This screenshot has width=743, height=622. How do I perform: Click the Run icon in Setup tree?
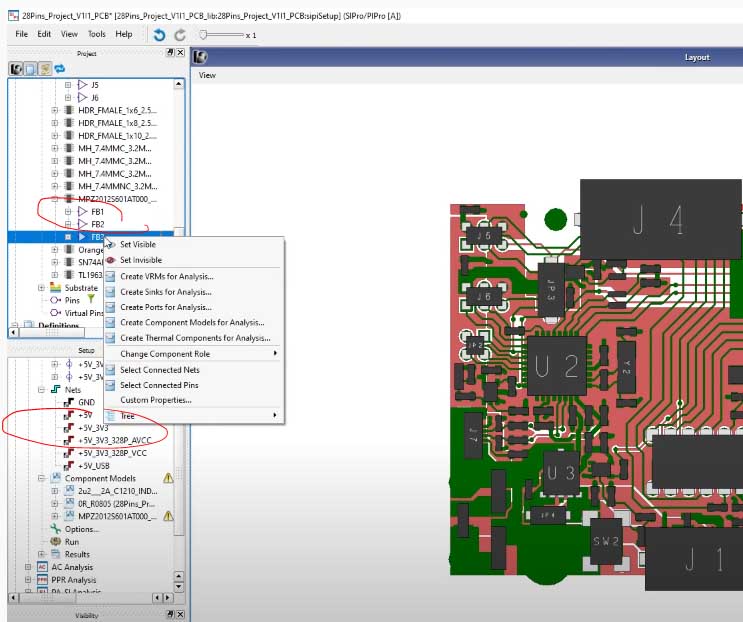tap(57, 541)
